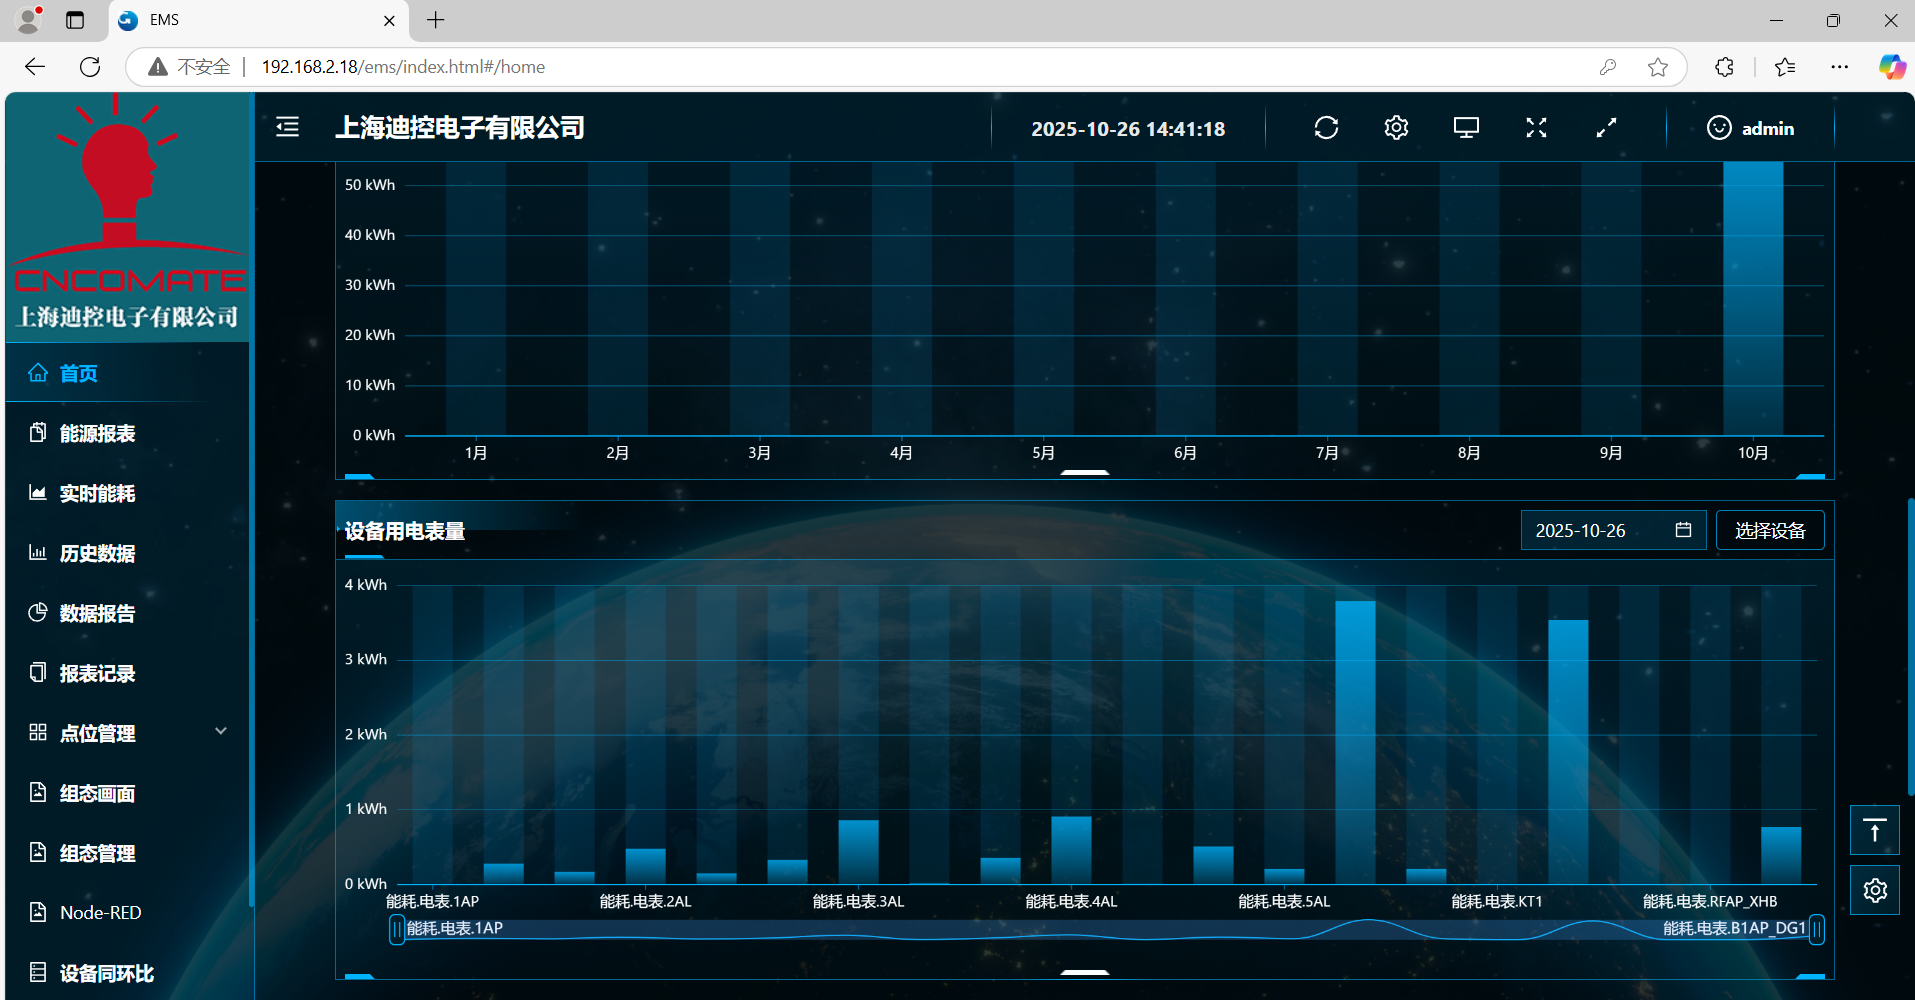Click the browser favorites star icon
The width and height of the screenshot is (1915, 1000).
1657,67
